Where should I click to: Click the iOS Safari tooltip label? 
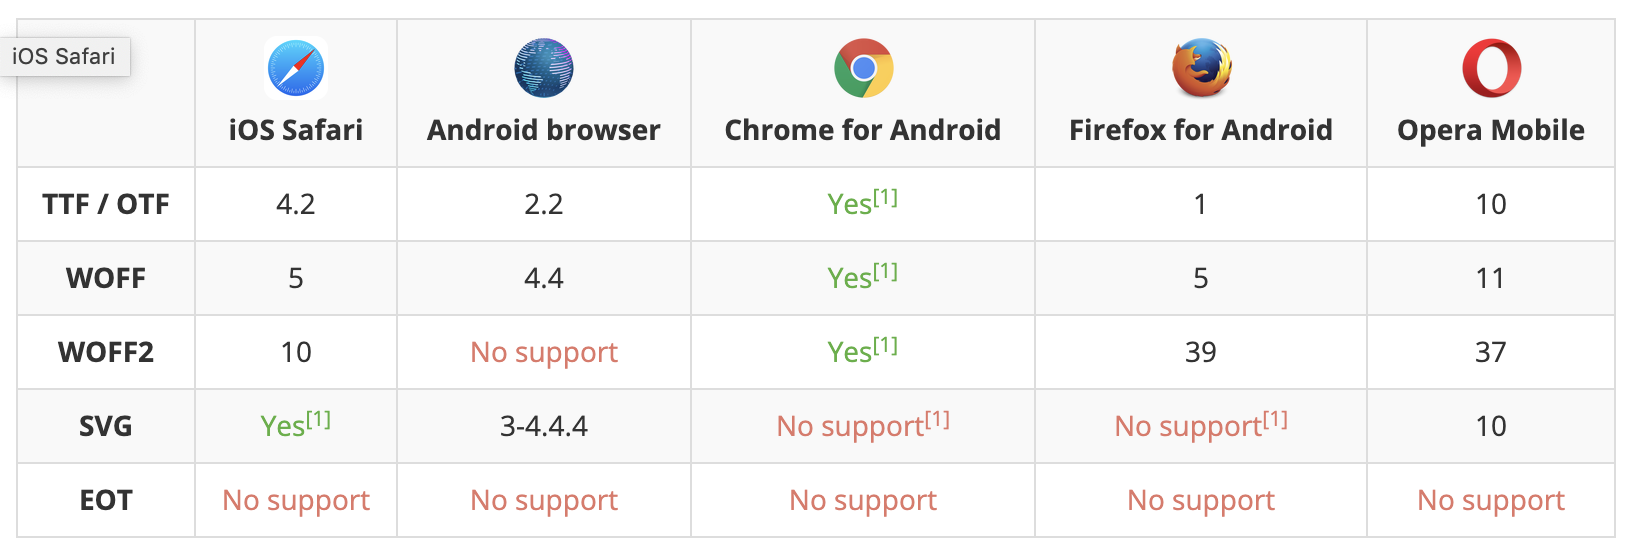click(x=64, y=57)
